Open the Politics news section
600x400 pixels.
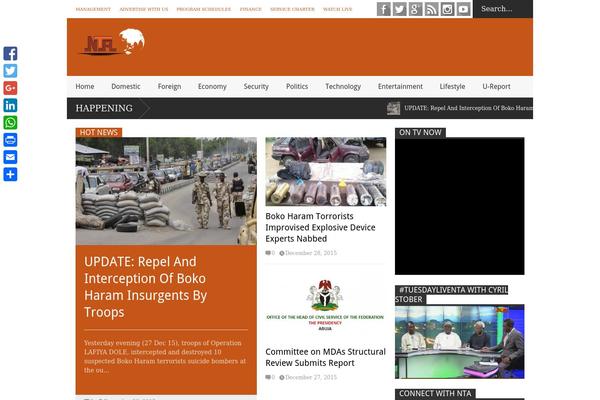click(297, 87)
